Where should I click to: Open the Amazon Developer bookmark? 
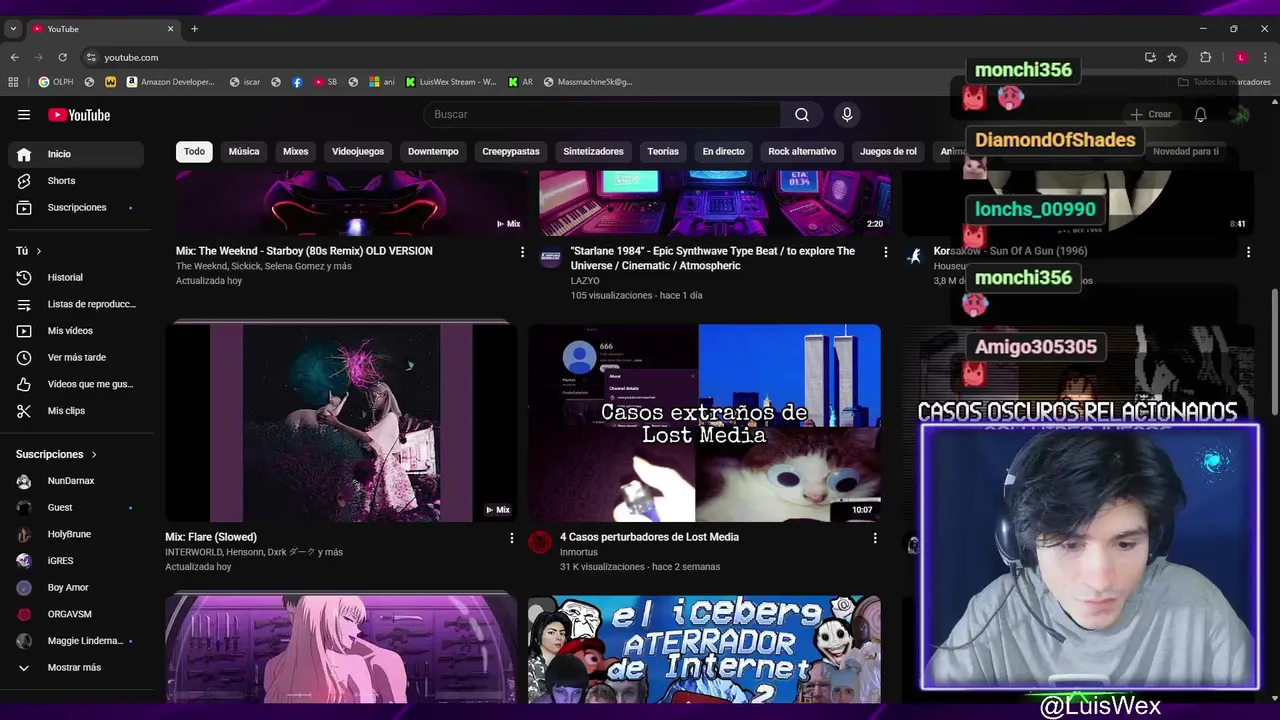pos(170,82)
